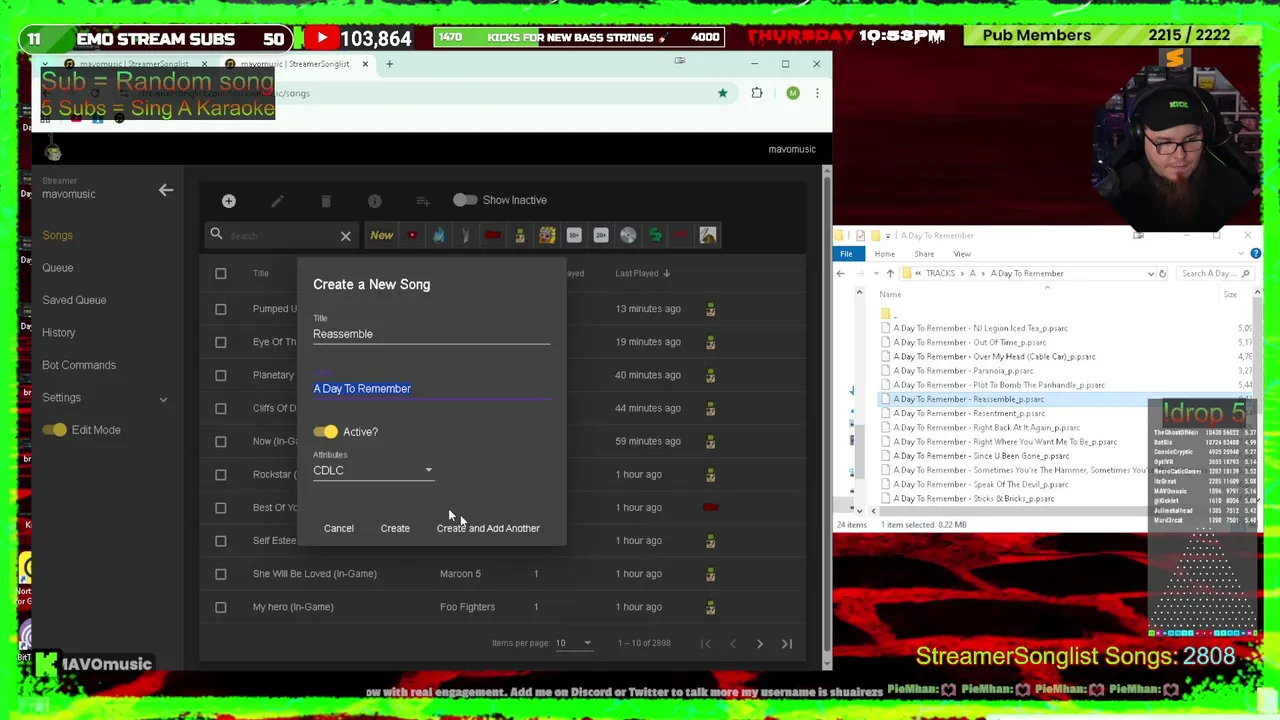
Task: Click the bookmark star in Chrome
Action: [x=722, y=93]
